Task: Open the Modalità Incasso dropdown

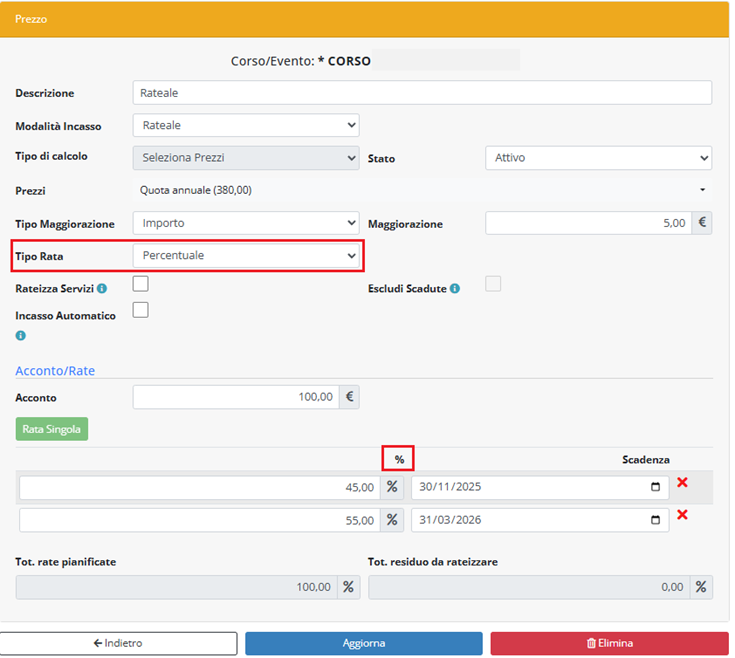Action: click(246, 126)
